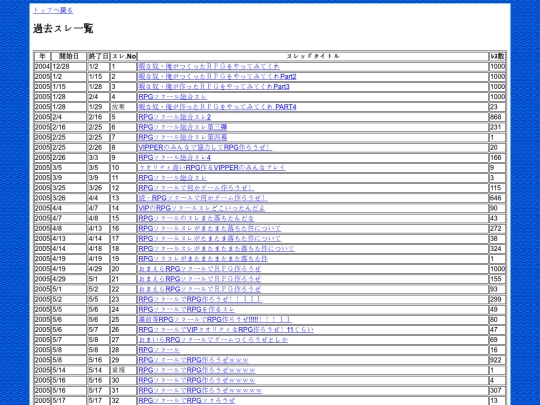The width and height of the screenshot is (540, 405).
Task: Open thread No.28 RPGツクール link
Action: pyautogui.click(x=159, y=350)
